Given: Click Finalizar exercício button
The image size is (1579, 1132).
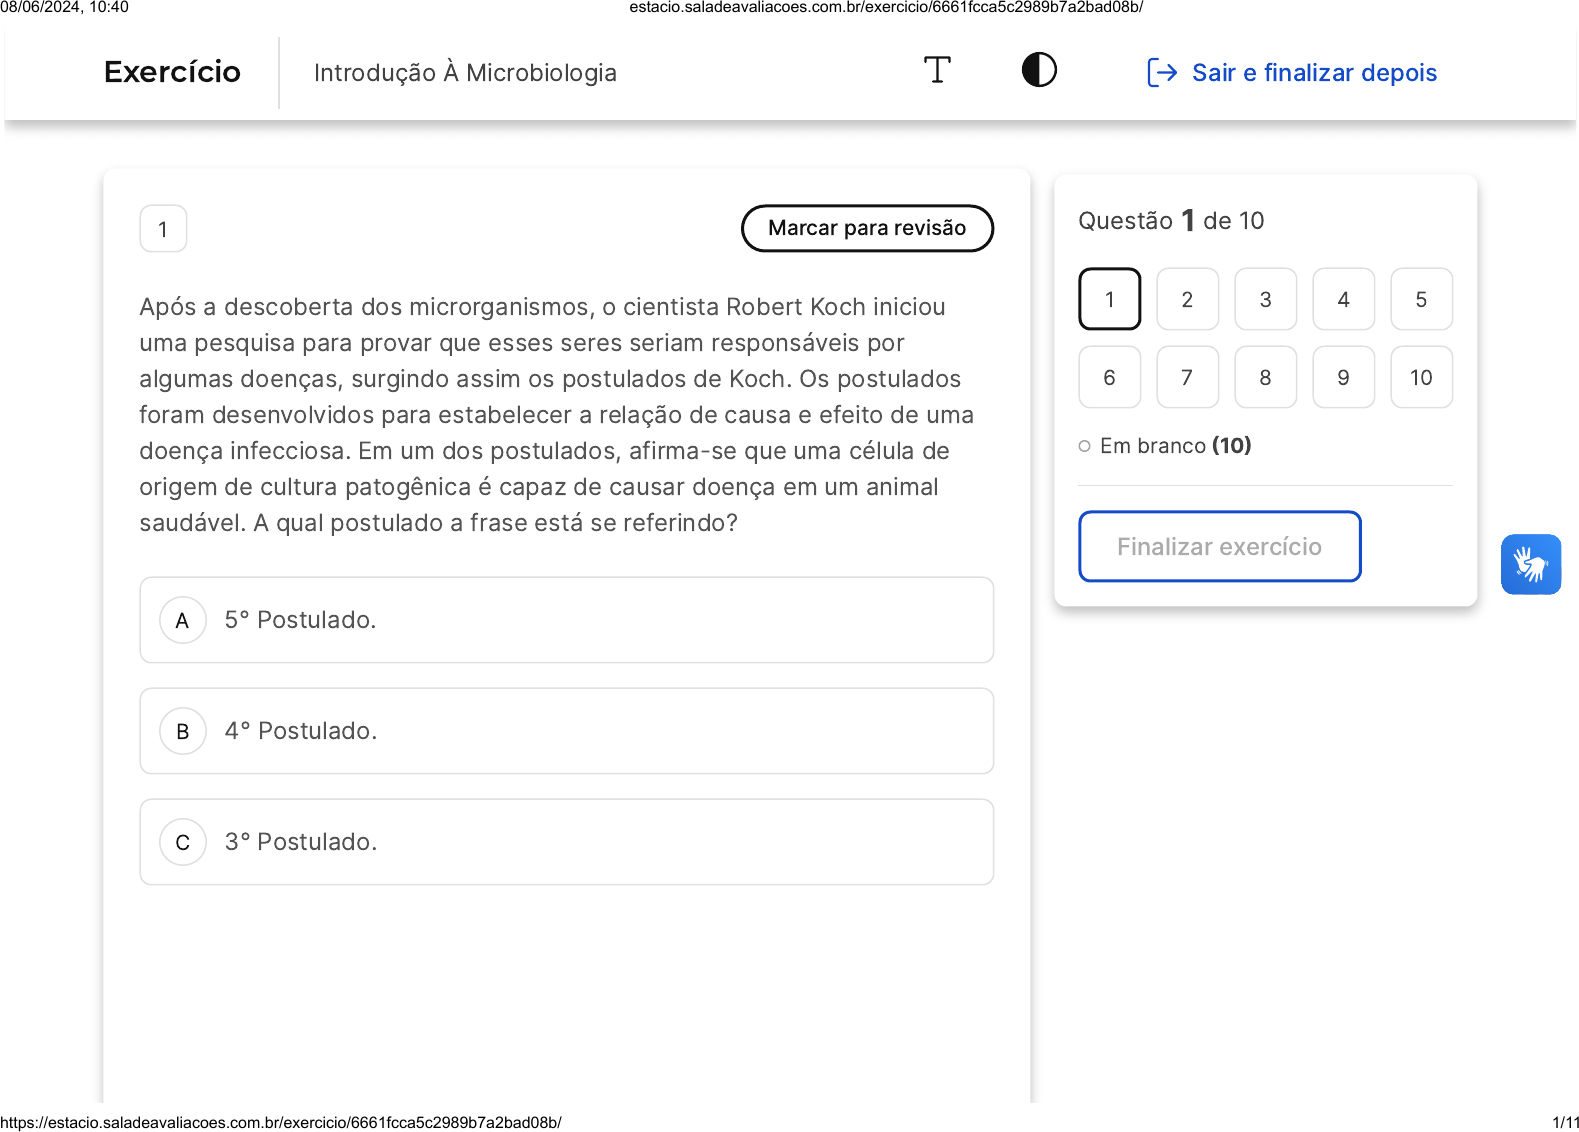Looking at the screenshot, I should pyautogui.click(x=1219, y=546).
